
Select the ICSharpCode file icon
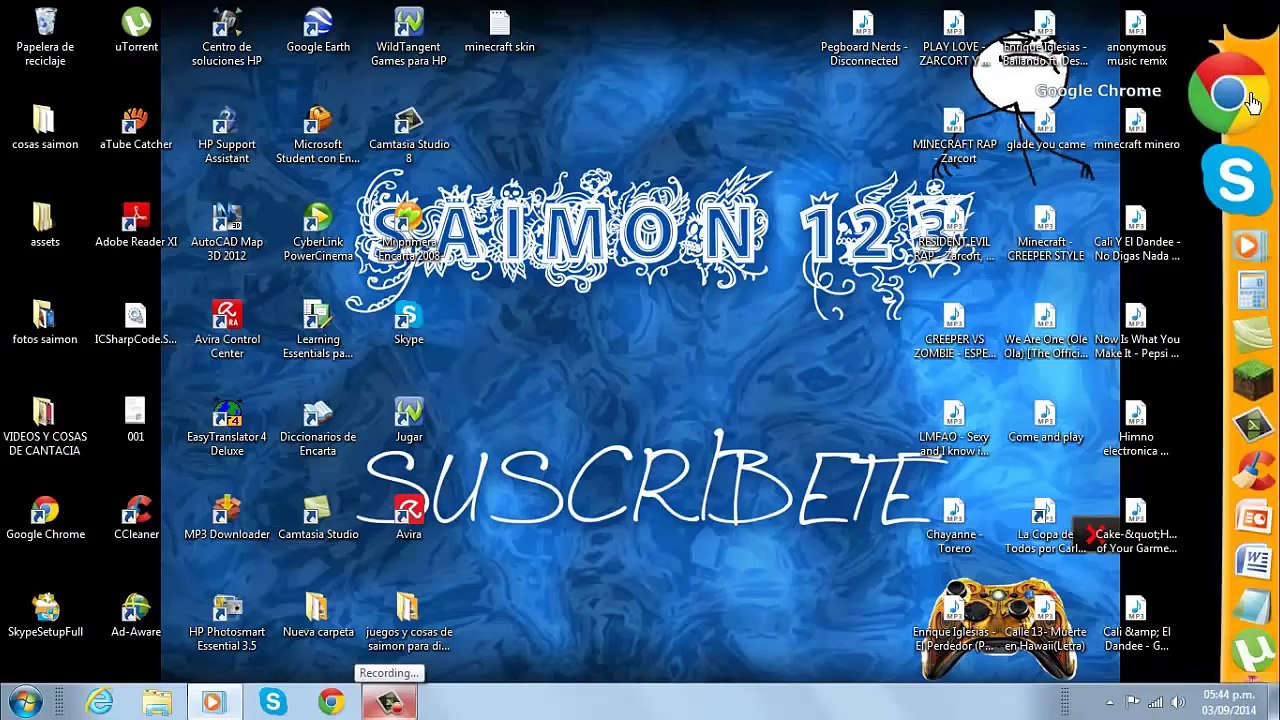pyautogui.click(x=136, y=322)
